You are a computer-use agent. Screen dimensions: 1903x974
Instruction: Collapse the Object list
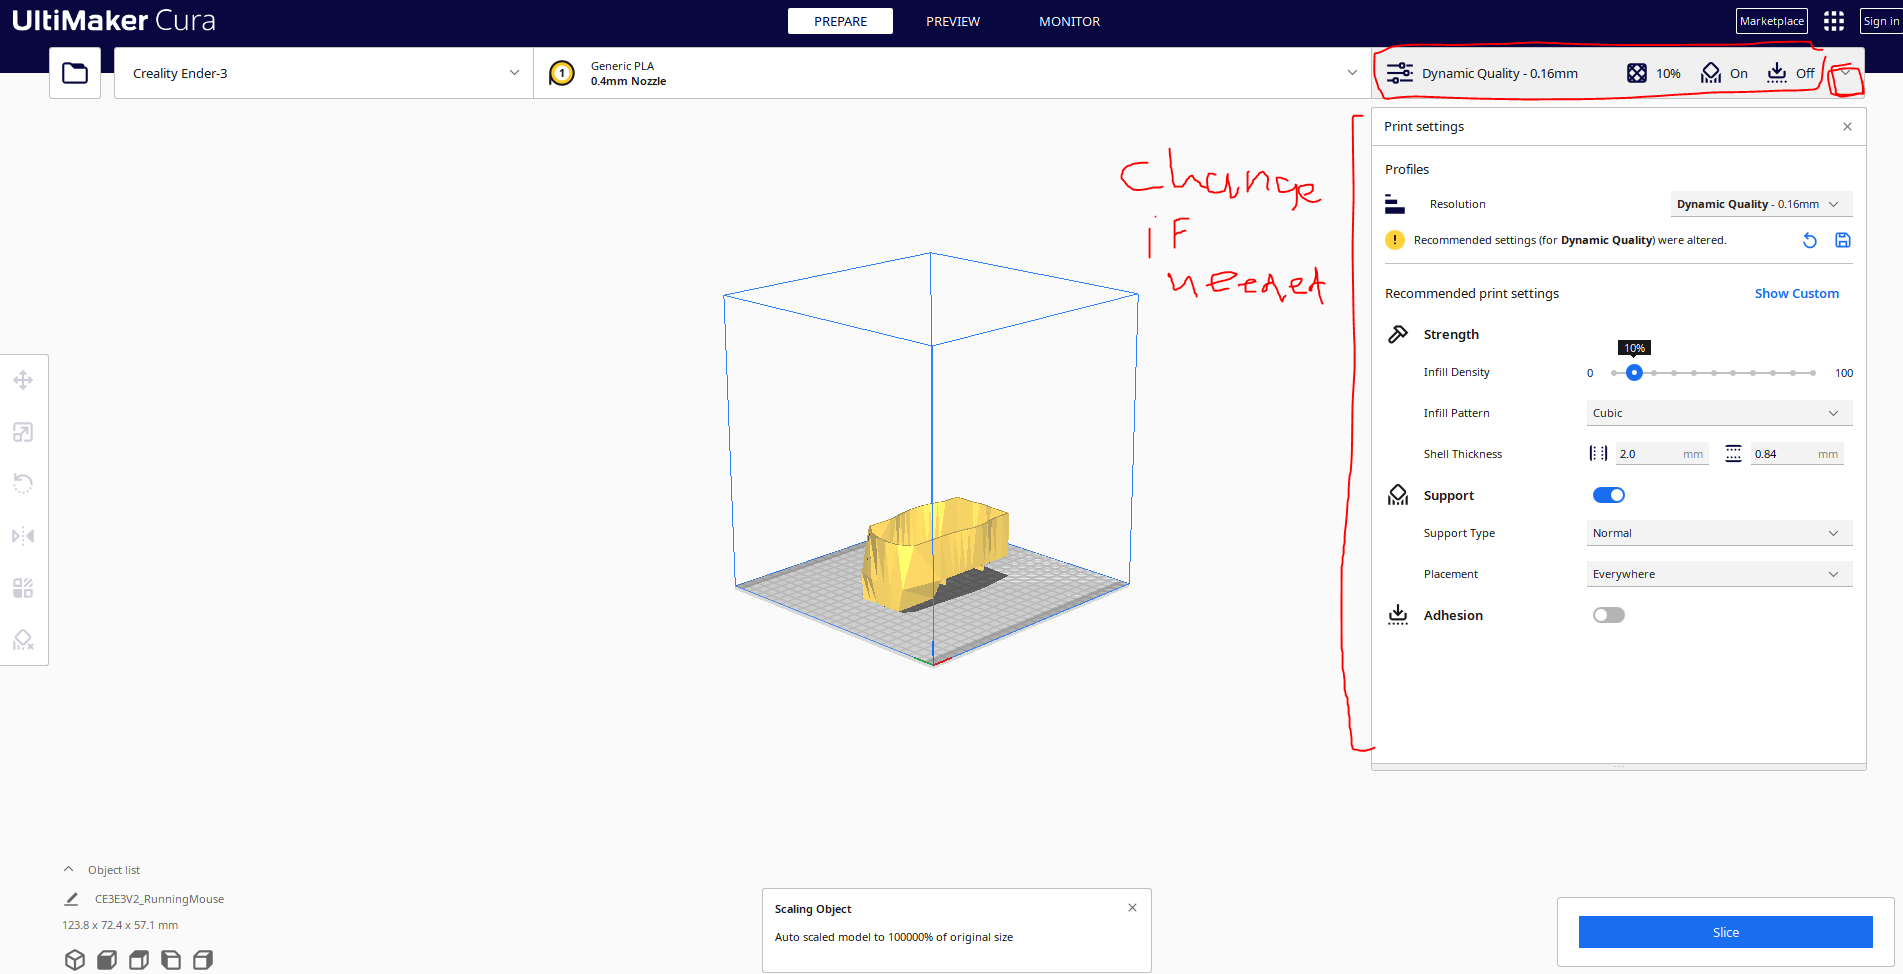point(68,870)
